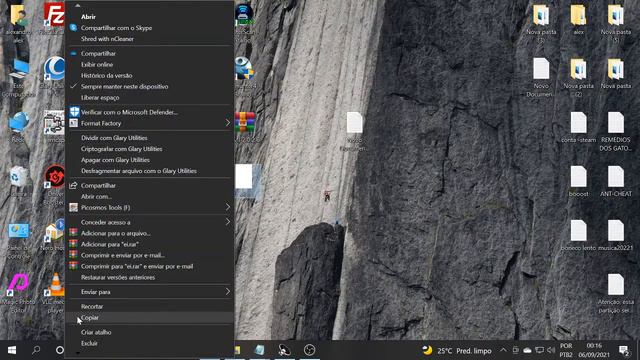Select the 'conta-steam' file icon
The height and width of the screenshot is (360, 640).
578,127
